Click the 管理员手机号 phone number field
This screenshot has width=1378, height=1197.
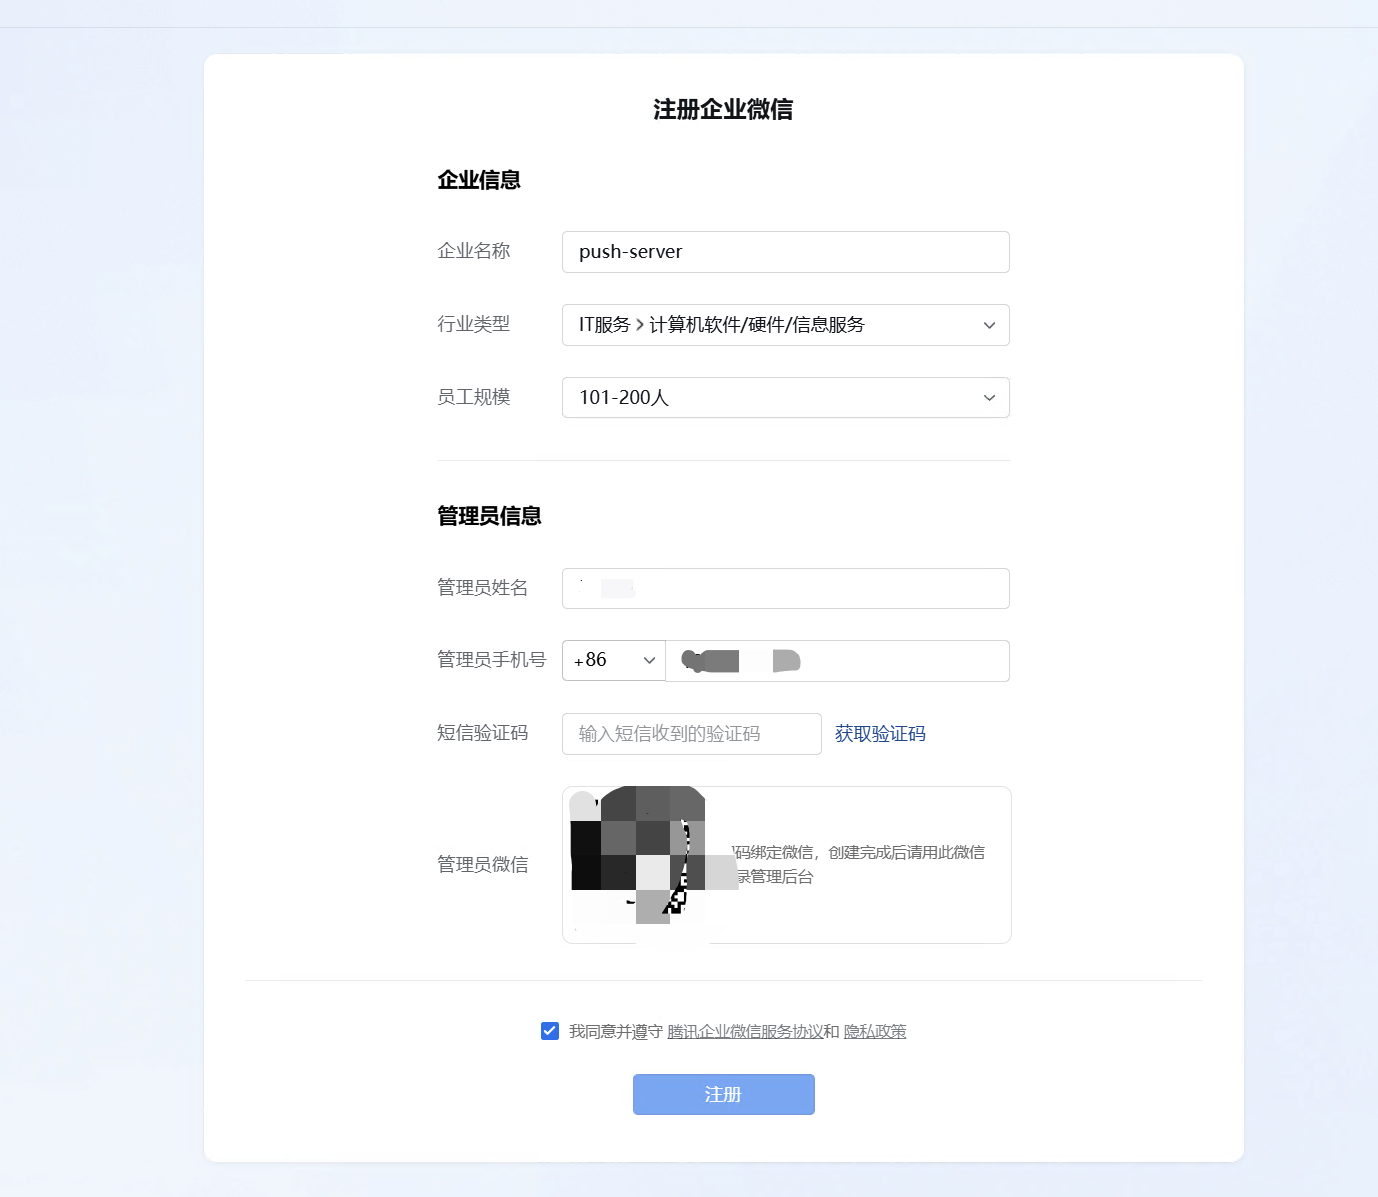[837, 661]
